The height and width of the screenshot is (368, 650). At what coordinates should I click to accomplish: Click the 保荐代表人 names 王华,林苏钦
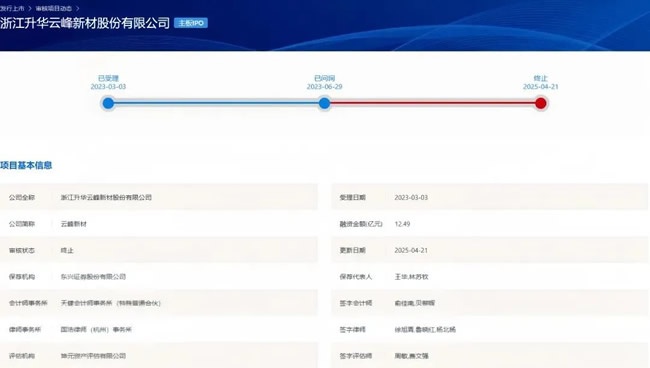pos(411,276)
